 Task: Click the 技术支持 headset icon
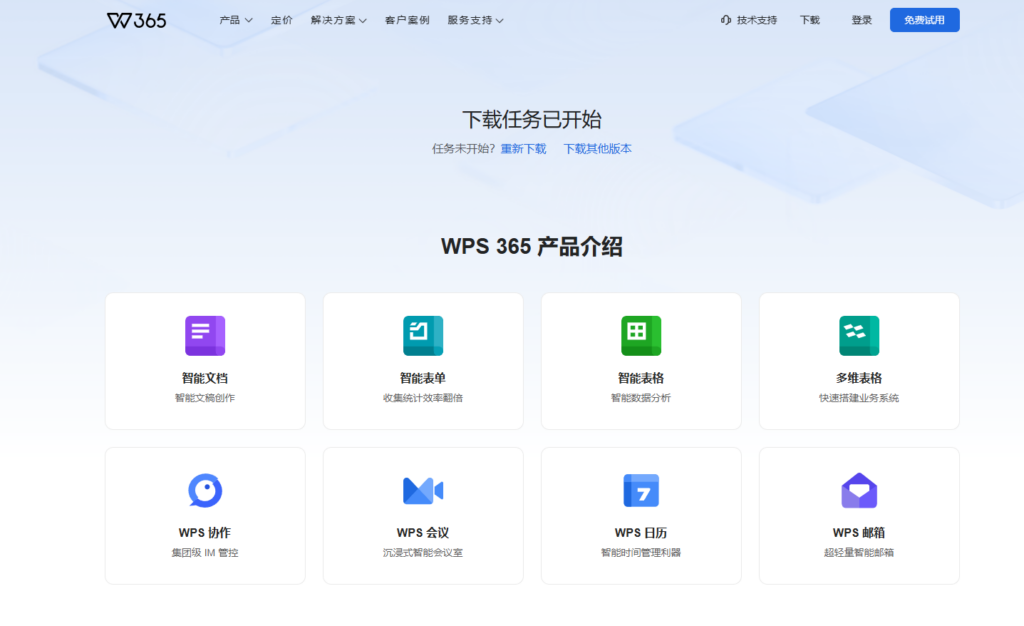[x=725, y=19]
